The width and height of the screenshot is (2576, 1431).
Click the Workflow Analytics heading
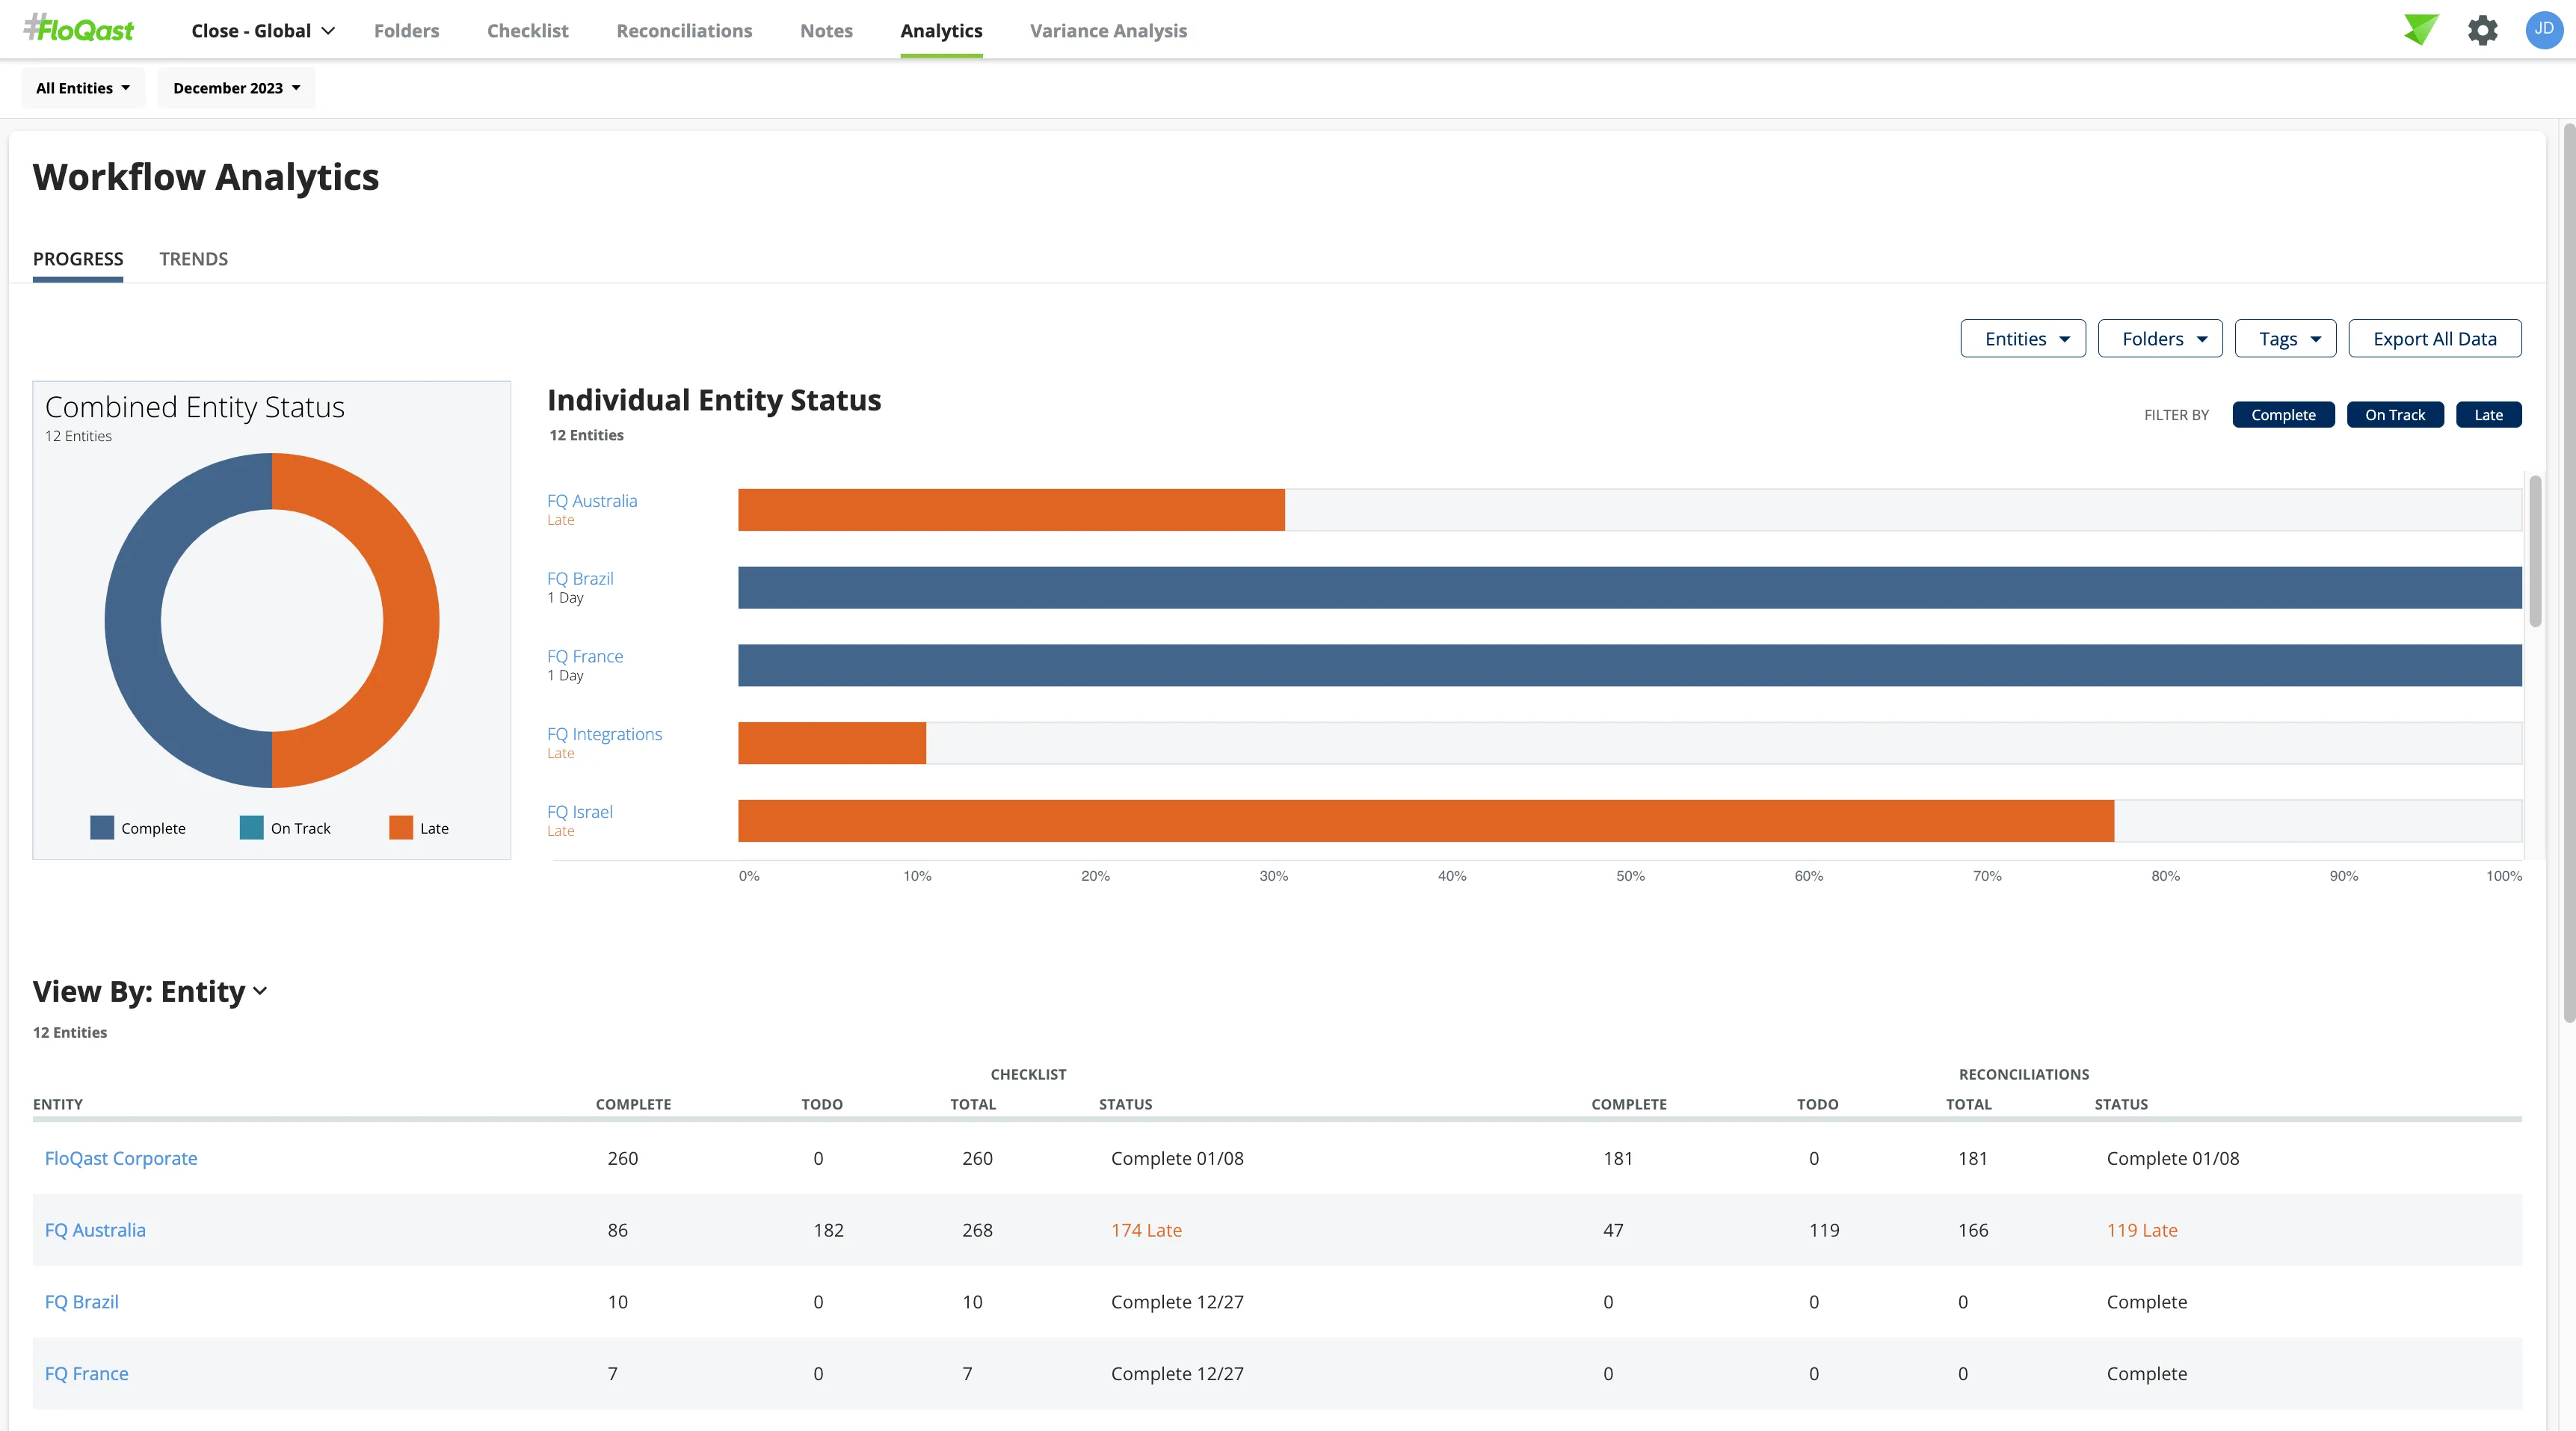point(206,177)
